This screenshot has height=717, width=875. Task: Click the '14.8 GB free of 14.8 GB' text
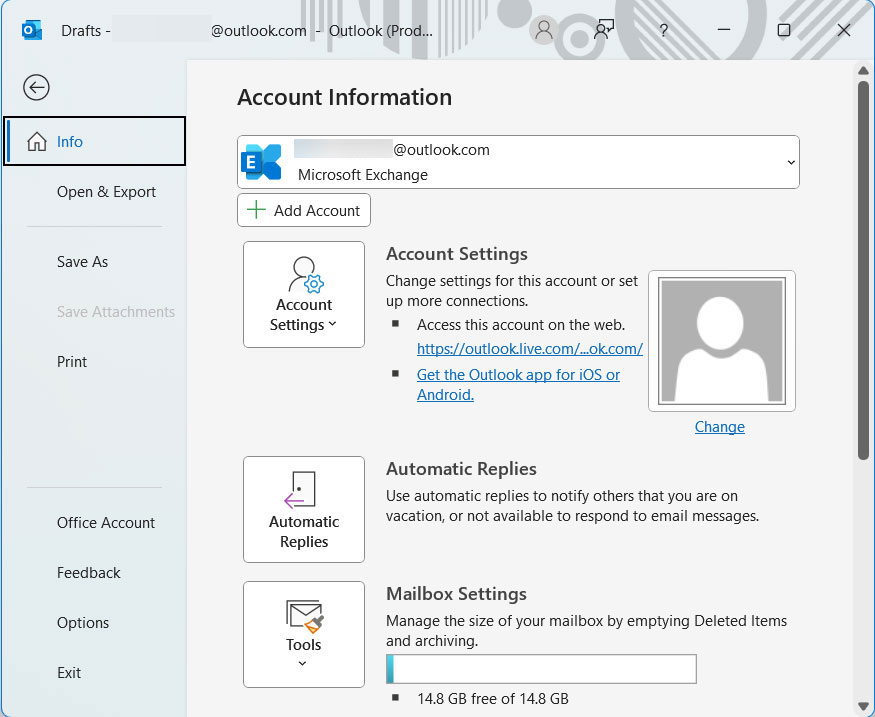pyautogui.click(x=493, y=699)
